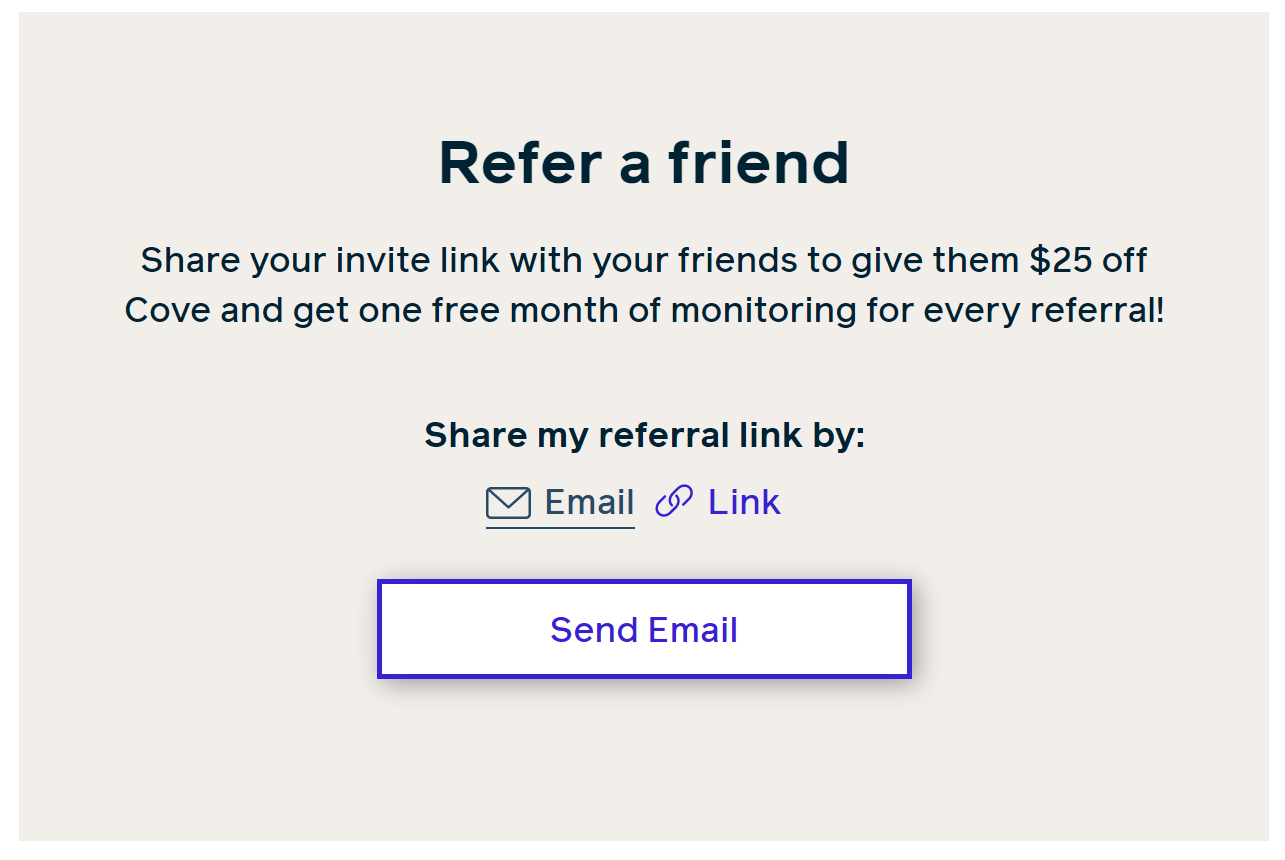Viewport: 1285px width, 860px height.
Task: Click the underline beneath the Email option
Action: click(x=560, y=527)
